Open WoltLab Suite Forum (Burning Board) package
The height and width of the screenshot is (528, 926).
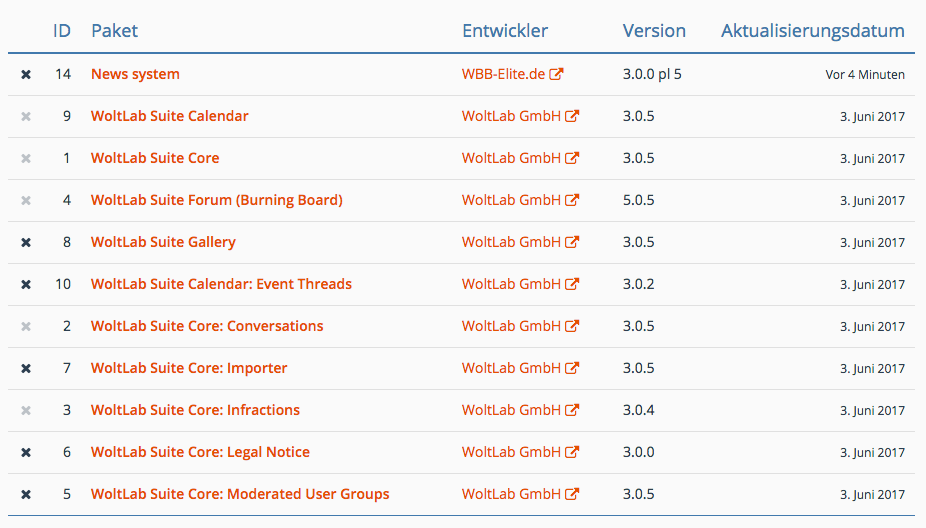tap(217, 200)
